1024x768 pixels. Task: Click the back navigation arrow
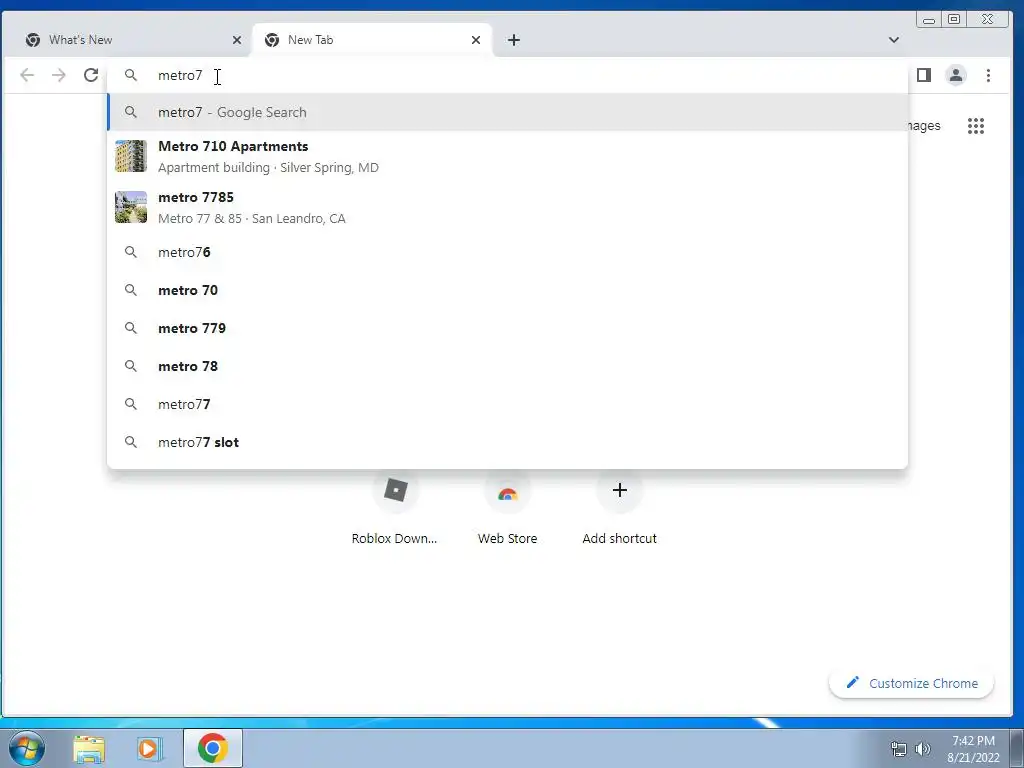coord(27,75)
